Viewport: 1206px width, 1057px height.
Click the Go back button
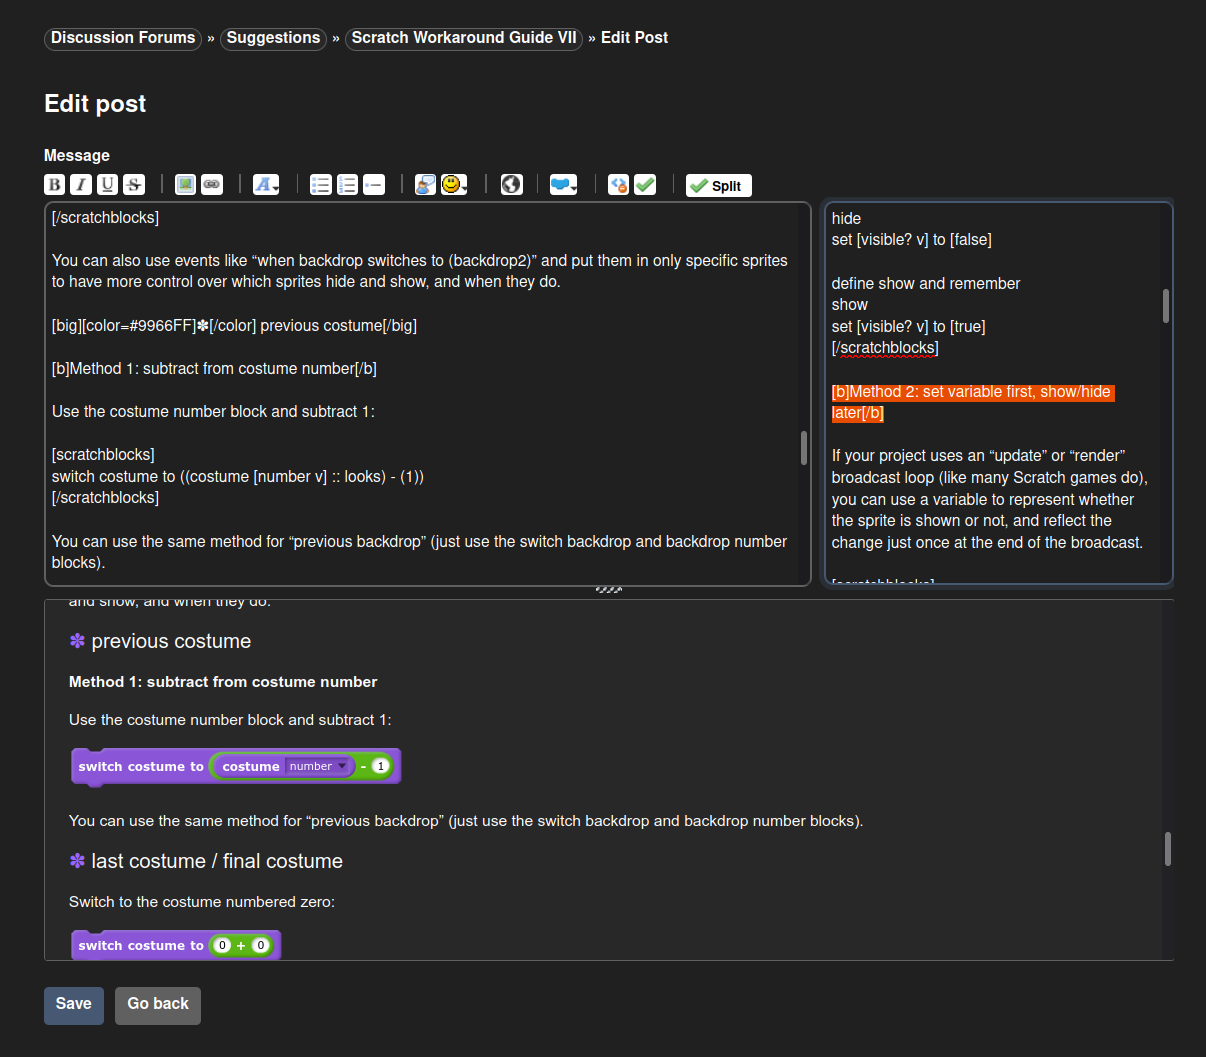point(158,1005)
